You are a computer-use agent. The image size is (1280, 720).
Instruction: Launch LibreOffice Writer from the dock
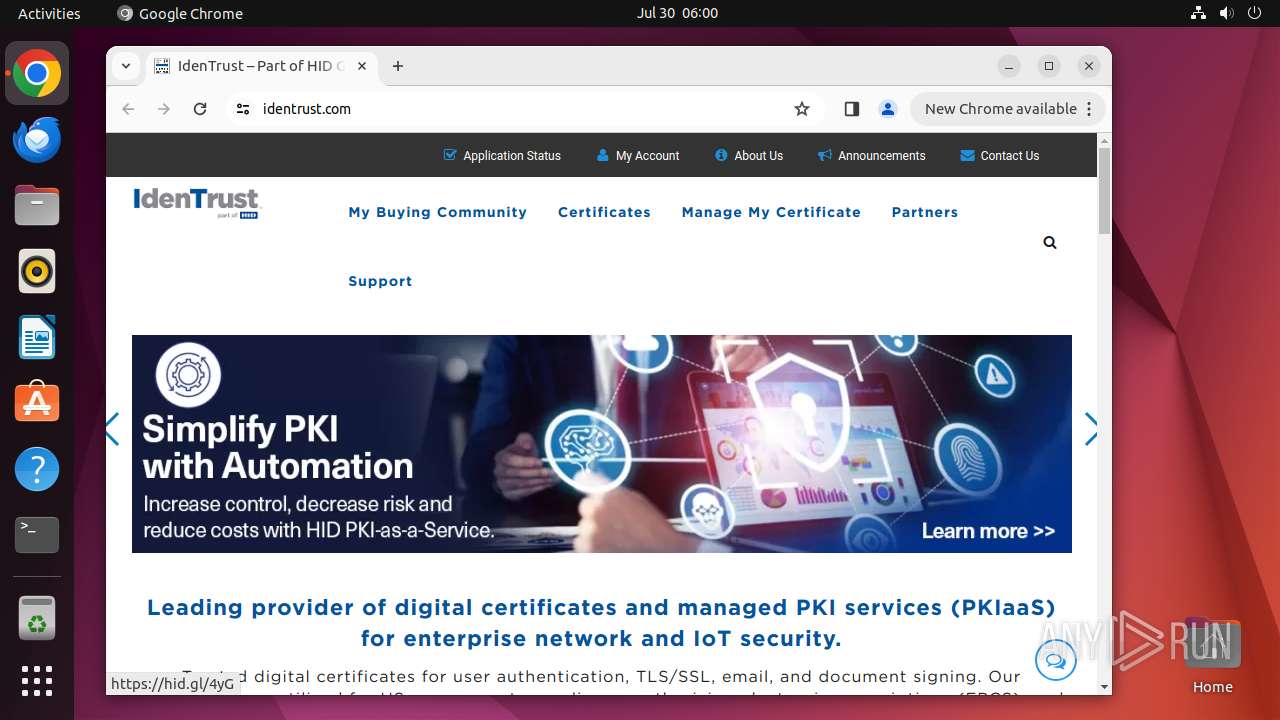click(x=37, y=337)
